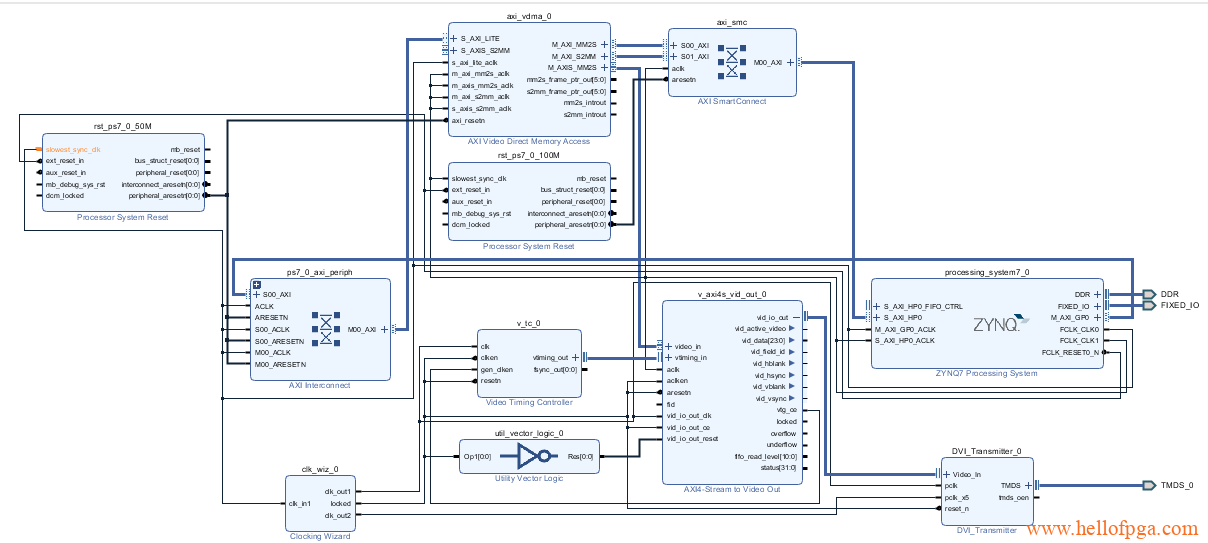Screen dimensions: 1208x543
Task: Select the AXI Video Direct Memory Access label
Action: (528, 142)
